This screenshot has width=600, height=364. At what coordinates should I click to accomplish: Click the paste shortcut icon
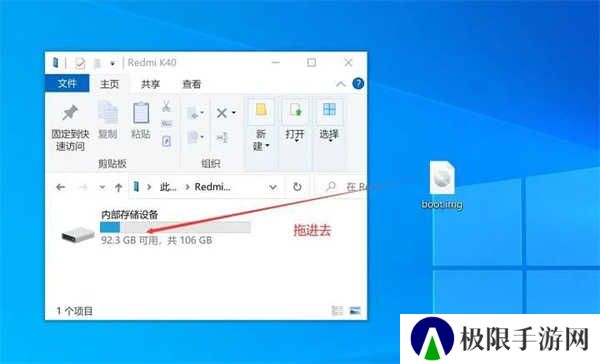coord(166,141)
